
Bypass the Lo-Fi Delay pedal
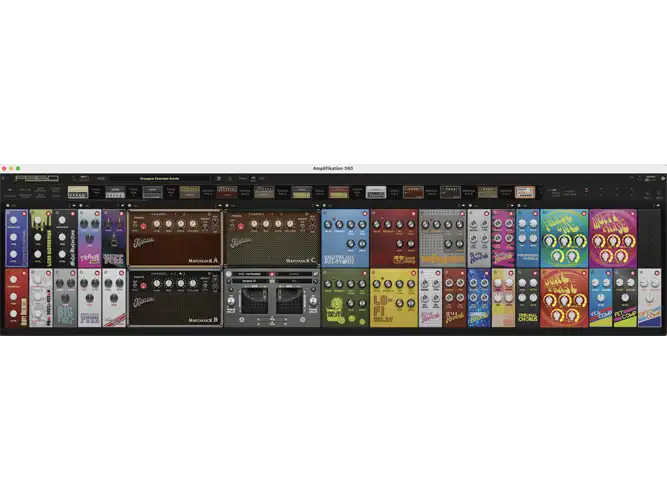click(x=413, y=273)
